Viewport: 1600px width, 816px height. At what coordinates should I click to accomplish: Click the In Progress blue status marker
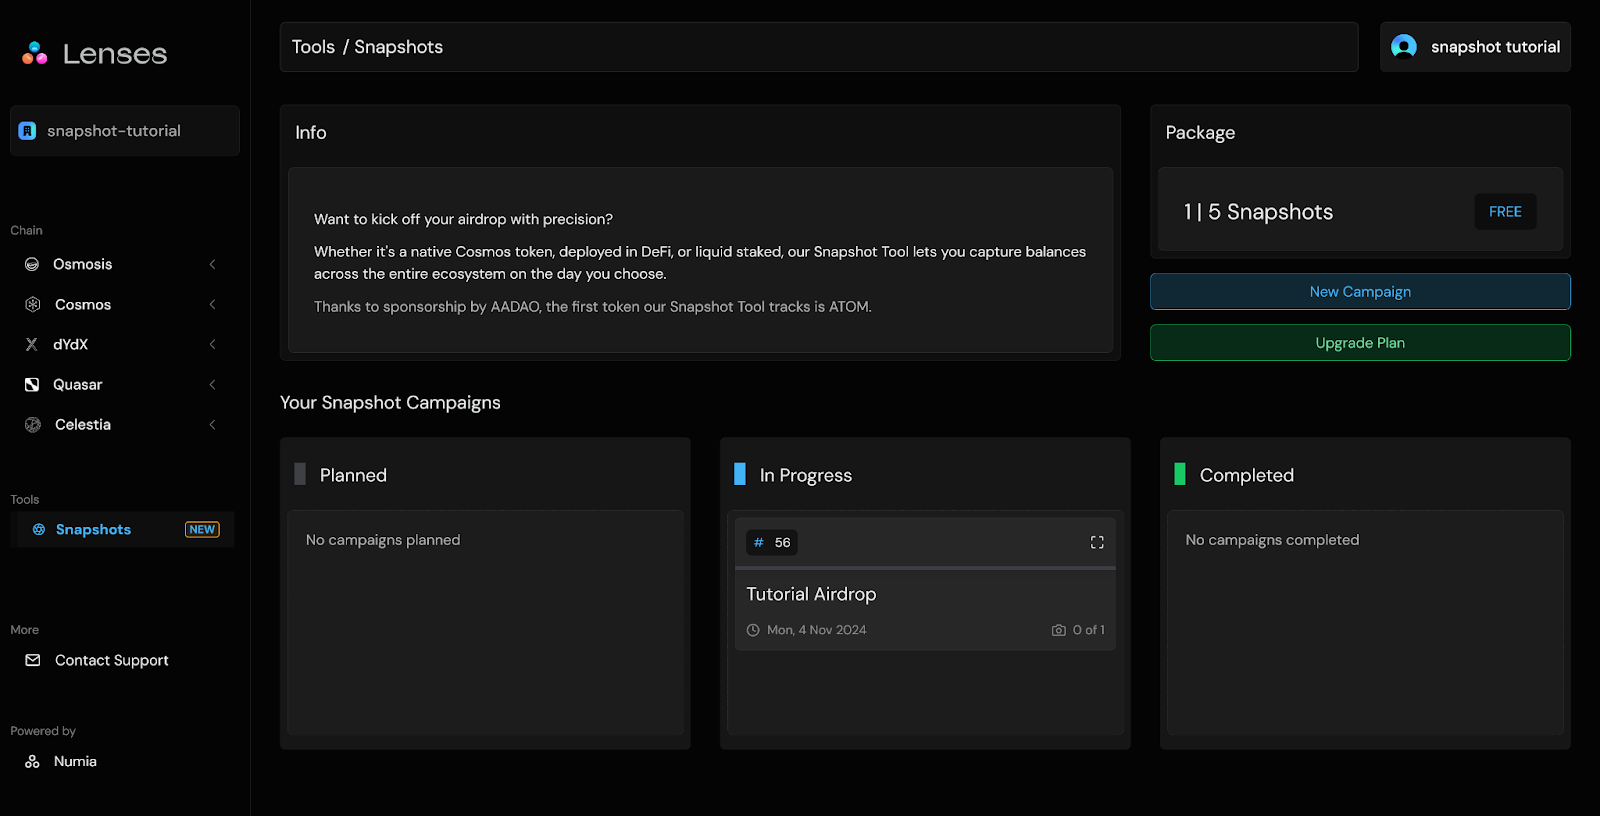coord(740,474)
